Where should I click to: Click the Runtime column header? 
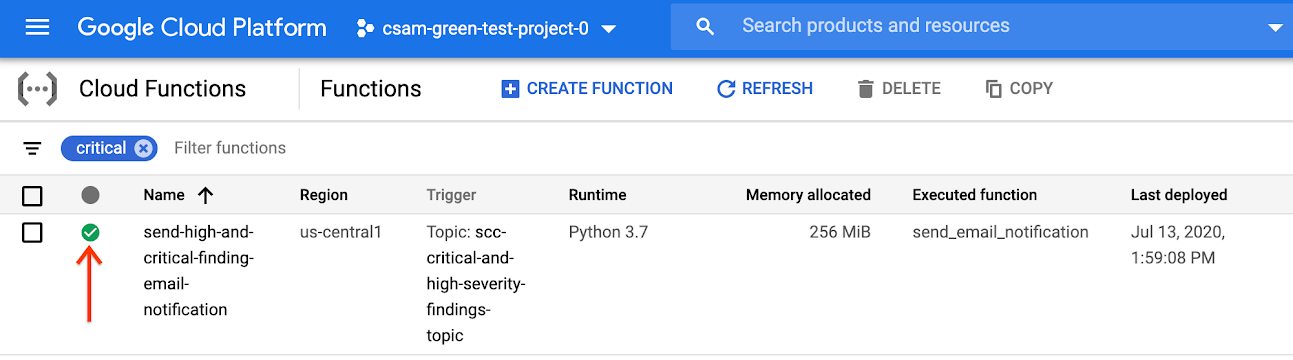point(598,195)
